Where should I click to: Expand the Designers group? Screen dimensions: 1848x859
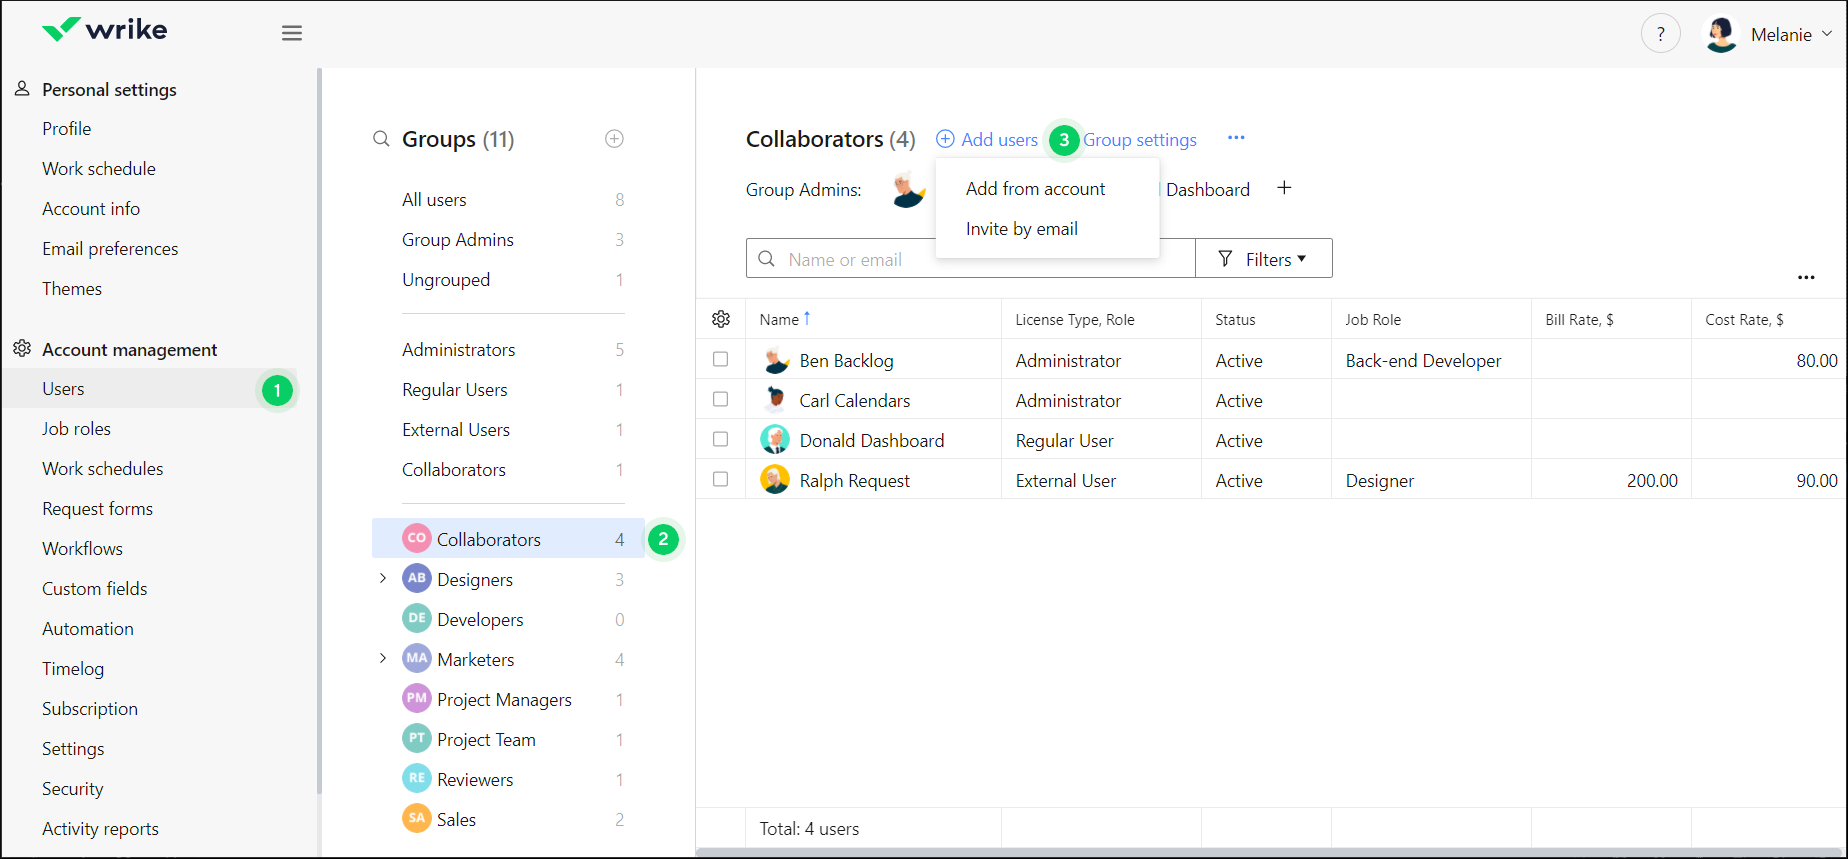point(383,579)
